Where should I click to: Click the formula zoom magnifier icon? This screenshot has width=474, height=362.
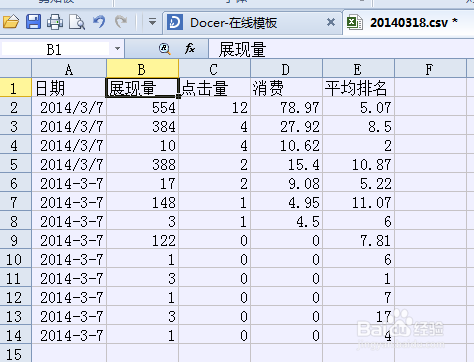[164, 49]
